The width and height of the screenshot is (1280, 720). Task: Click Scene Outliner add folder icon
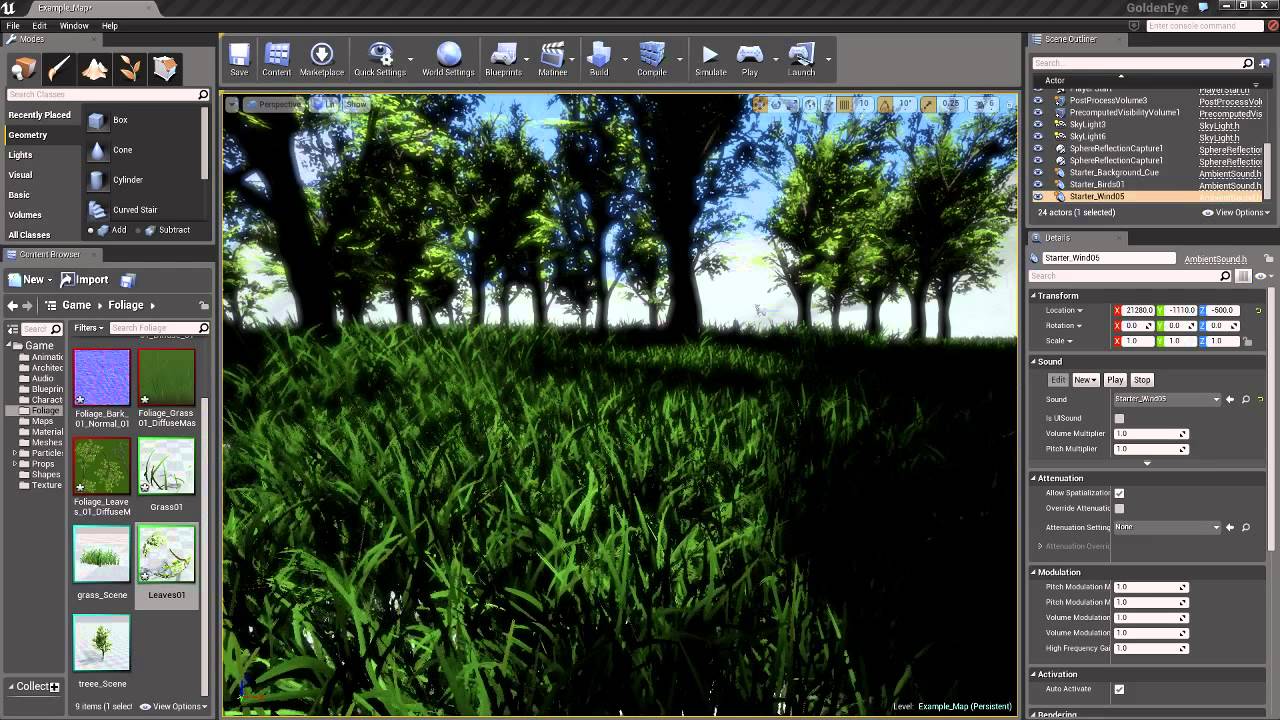coord(1265,63)
